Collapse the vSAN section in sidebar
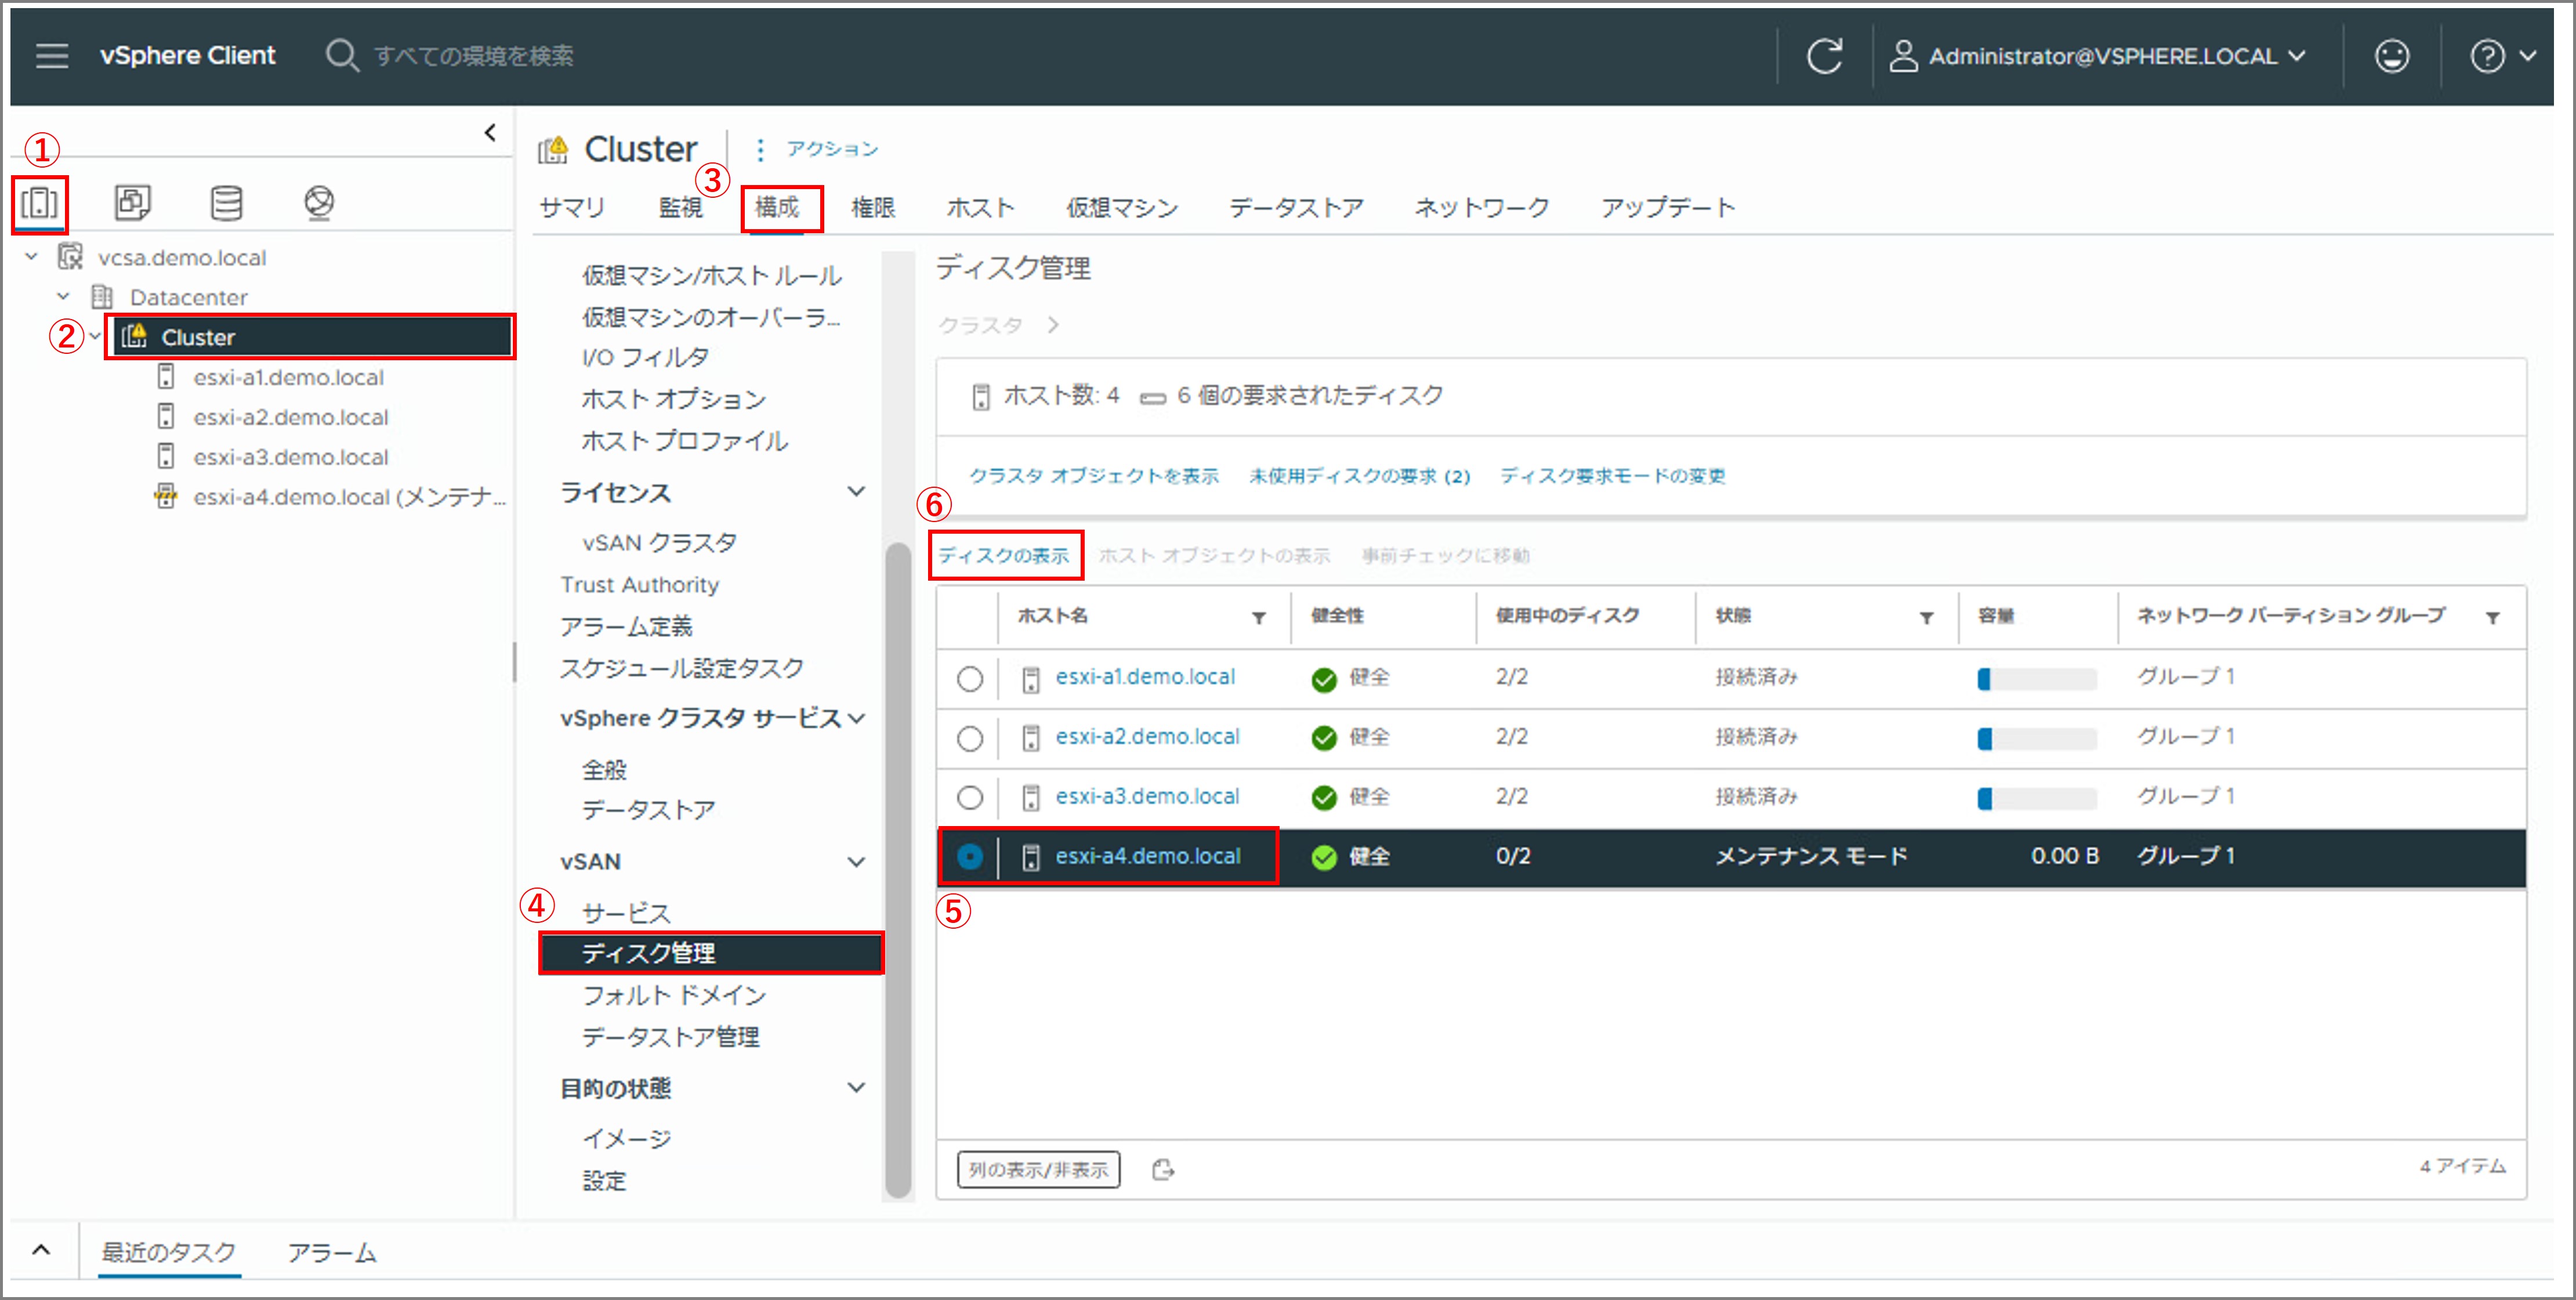 tap(856, 862)
